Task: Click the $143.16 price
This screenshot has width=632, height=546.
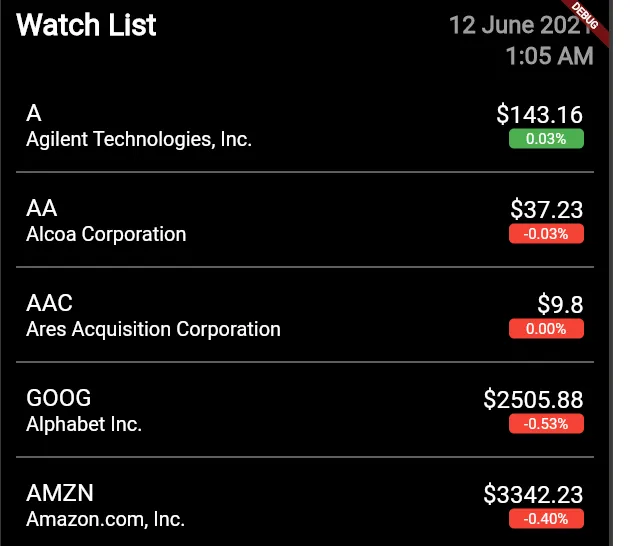Action: 540,114
